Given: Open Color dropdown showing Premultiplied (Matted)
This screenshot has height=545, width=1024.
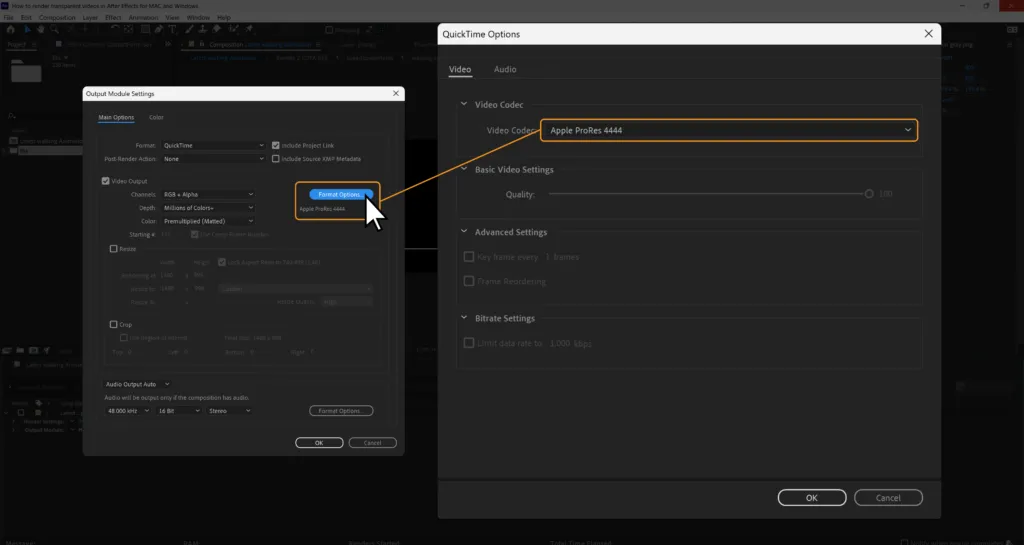Looking at the screenshot, I should (x=208, y=221).
